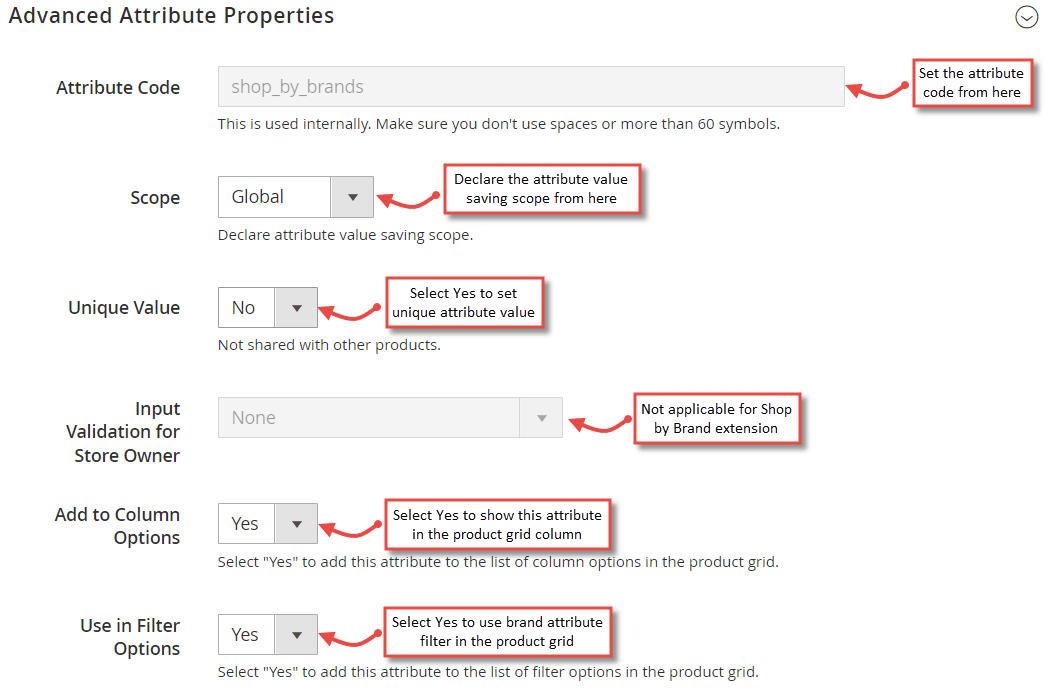The width and height of the screenshot is (1045, 691).
Task: Click the 'Not applicable for Shop' callout
Action: coord(716,418)
